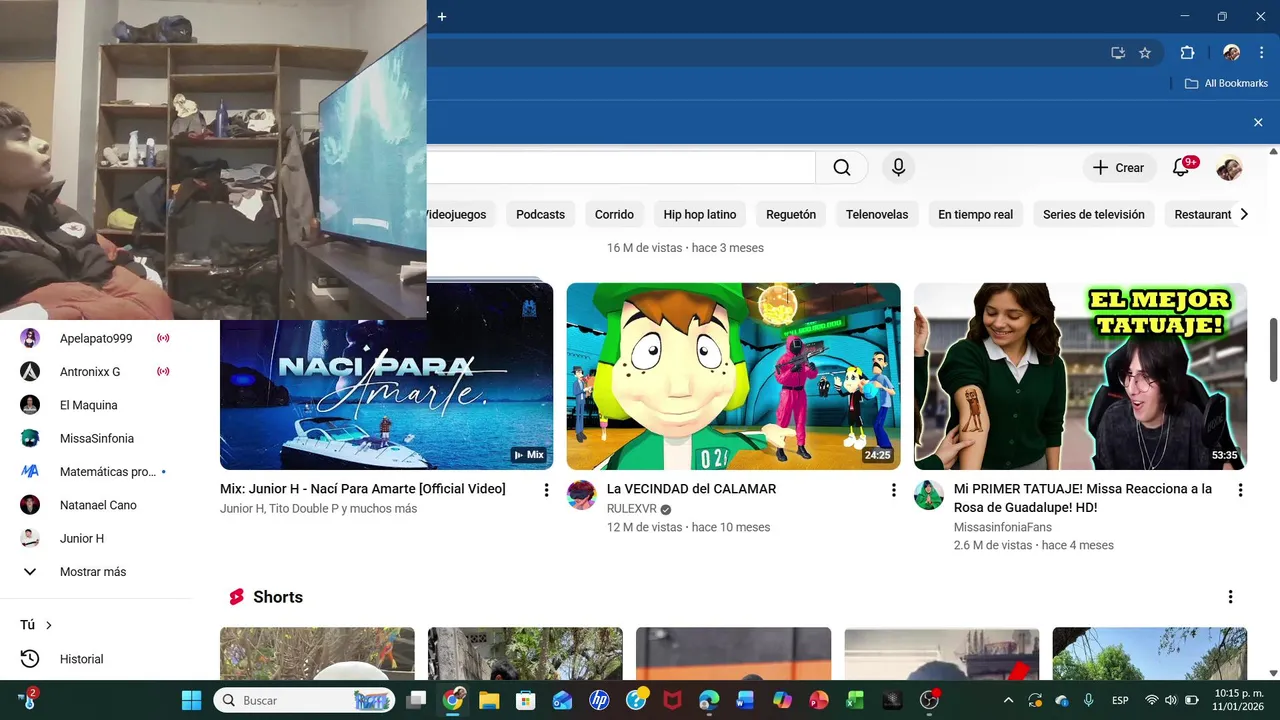
Task: Open Chrome three-dot menu
Action: (1261, 53)
